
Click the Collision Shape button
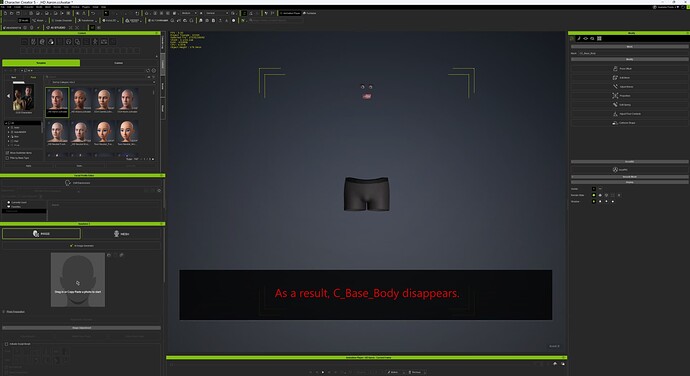click(x=630, y=123)
